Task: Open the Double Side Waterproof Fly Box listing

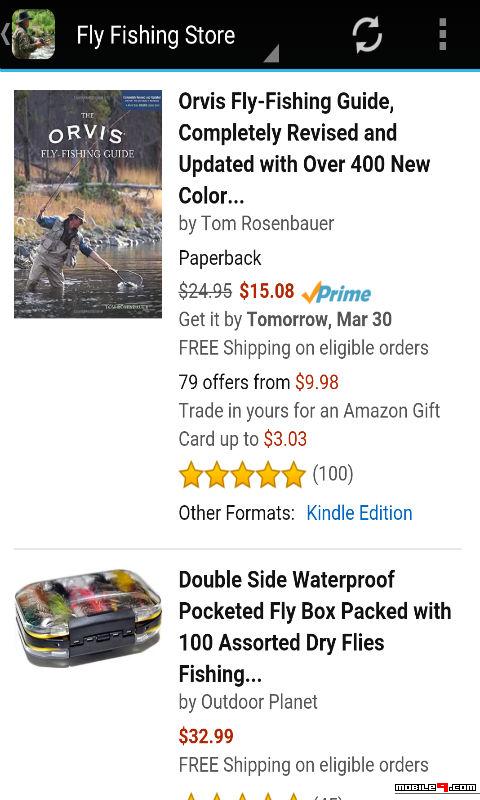Action: 315,627
